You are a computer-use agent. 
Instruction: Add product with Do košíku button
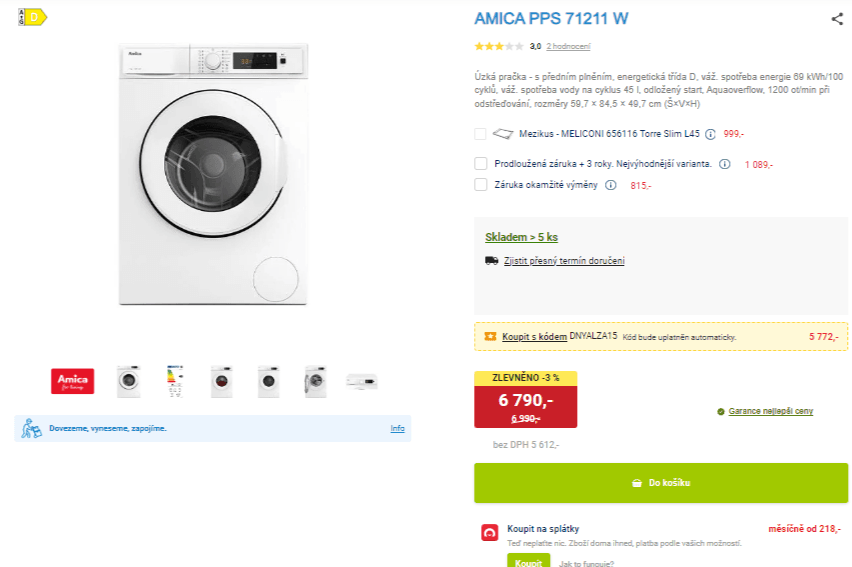pyautogui.click(x=660, y=483)
